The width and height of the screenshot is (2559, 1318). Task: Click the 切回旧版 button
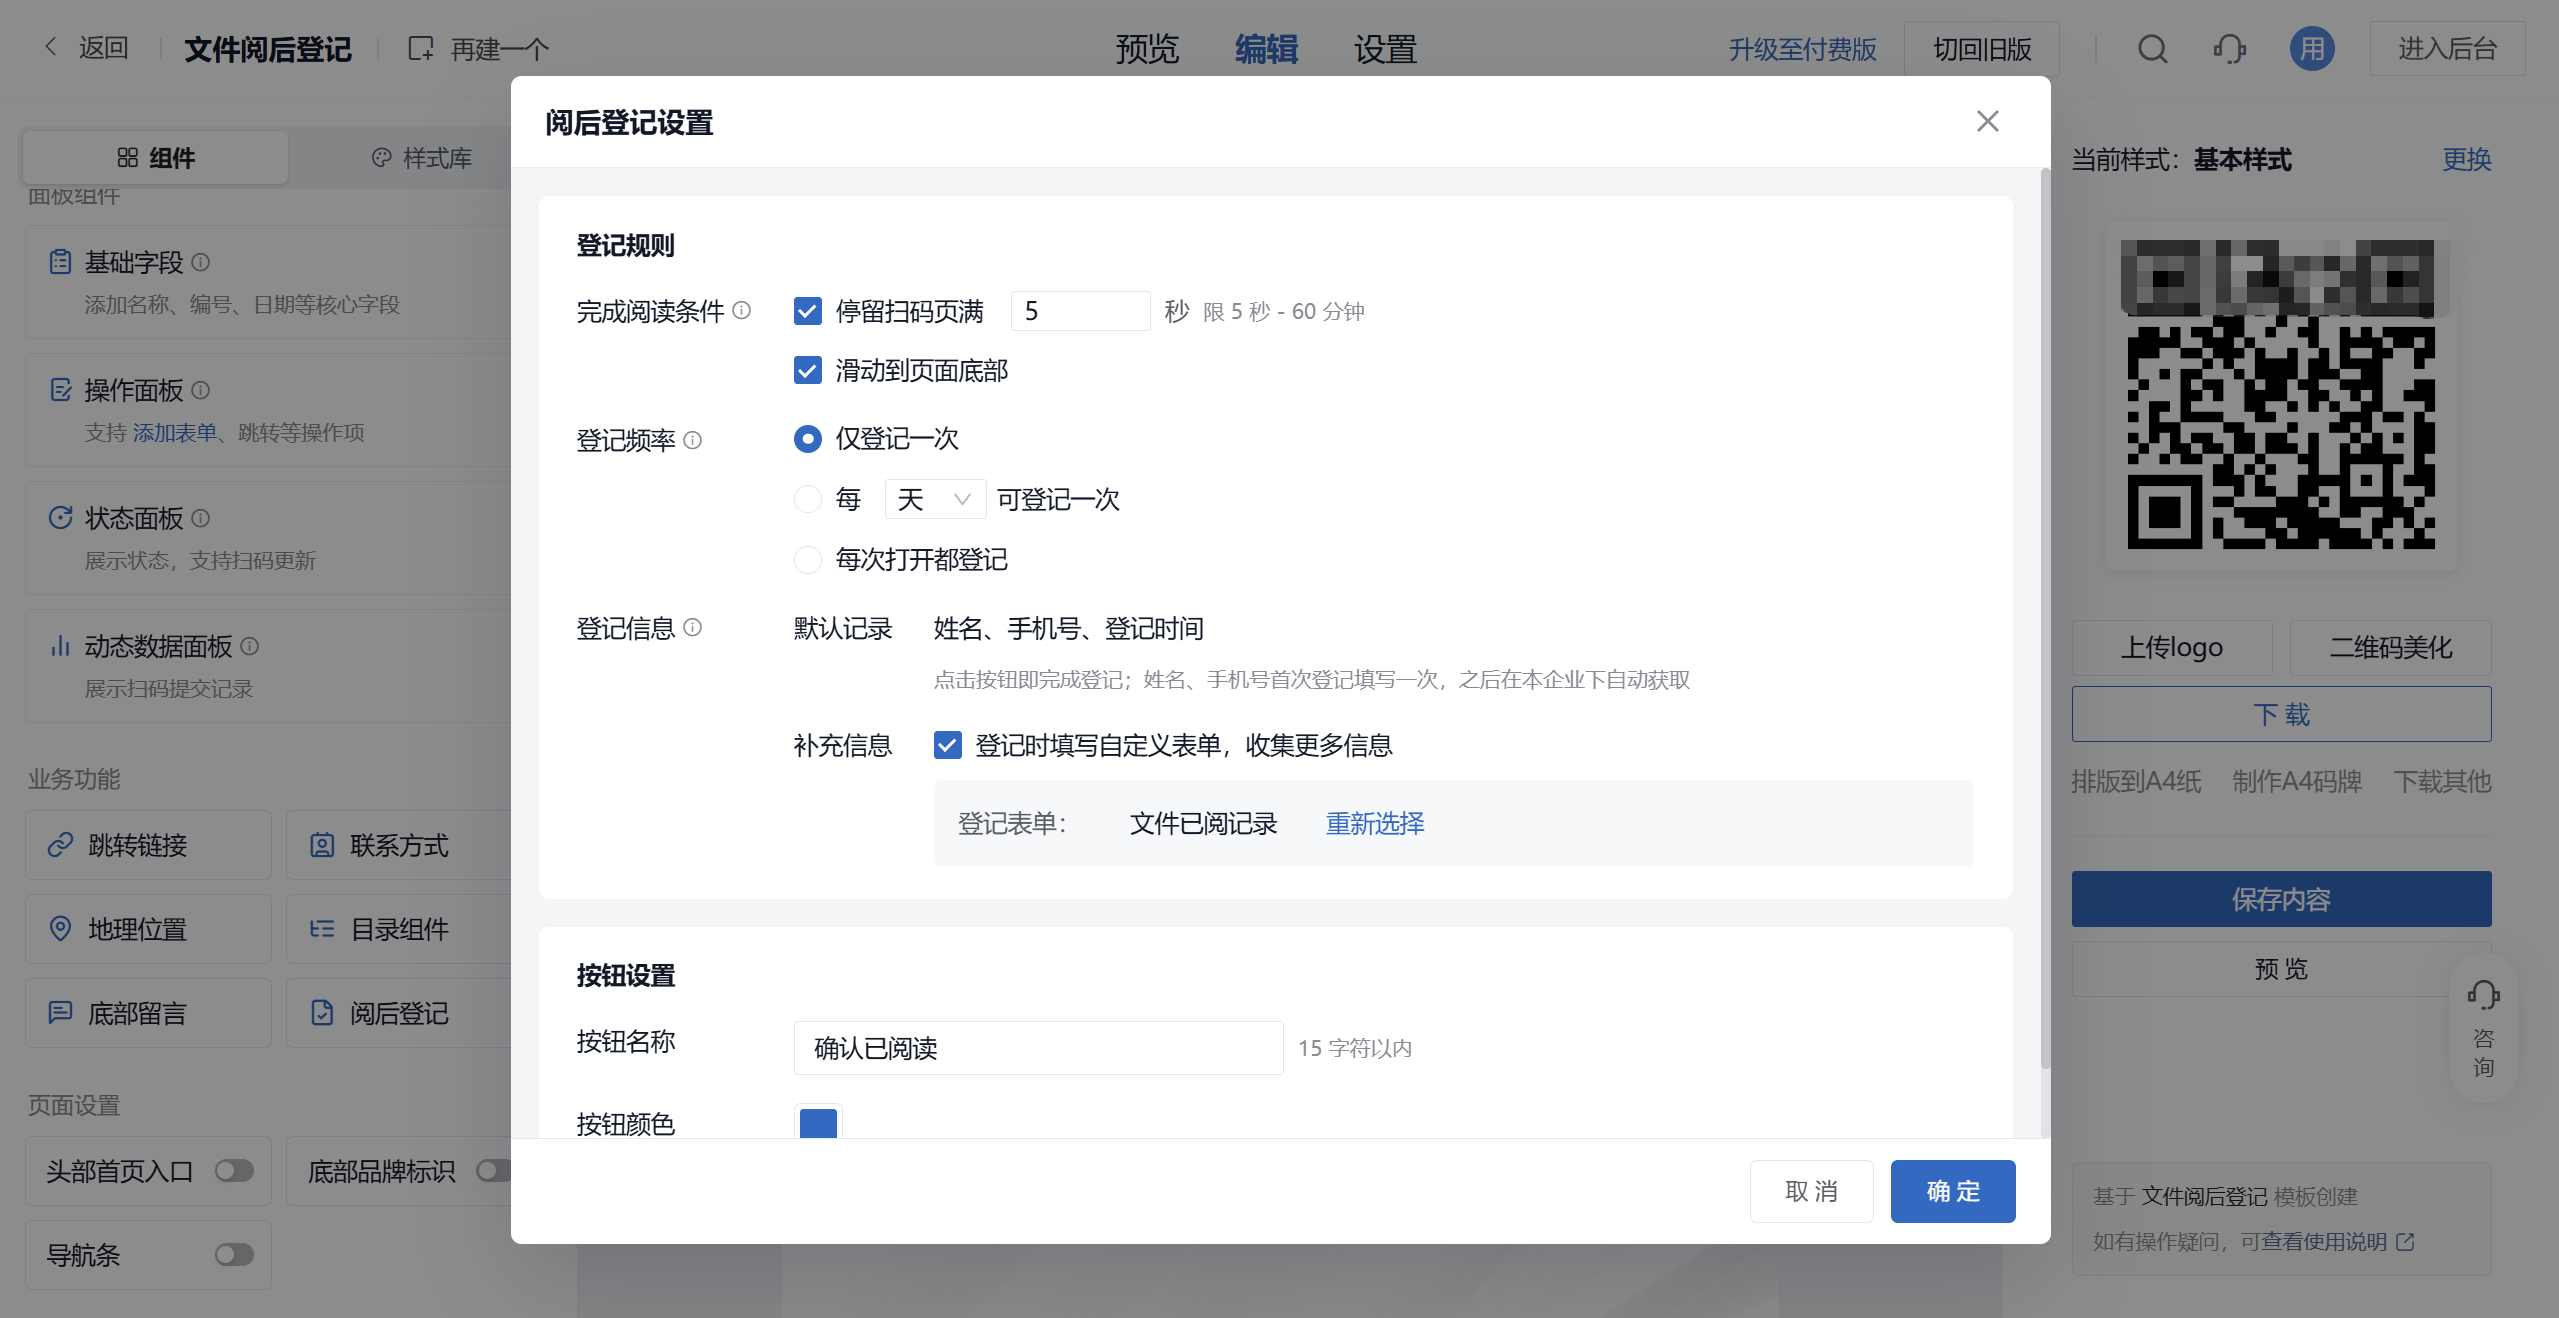(1981, 48)
